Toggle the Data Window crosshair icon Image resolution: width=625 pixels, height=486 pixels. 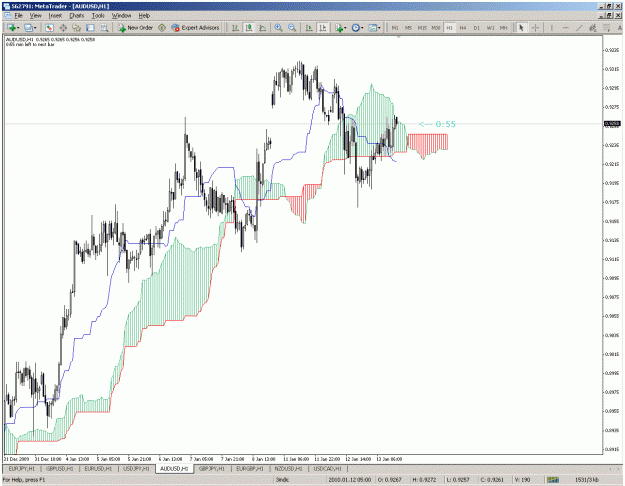coord(63,28)
